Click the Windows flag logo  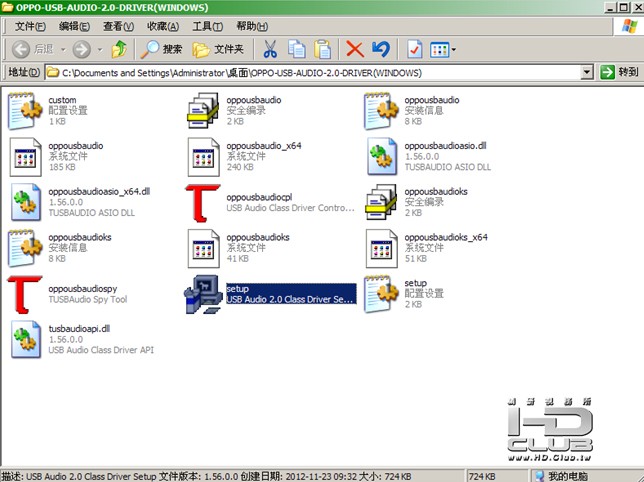(x=630, y=26)
